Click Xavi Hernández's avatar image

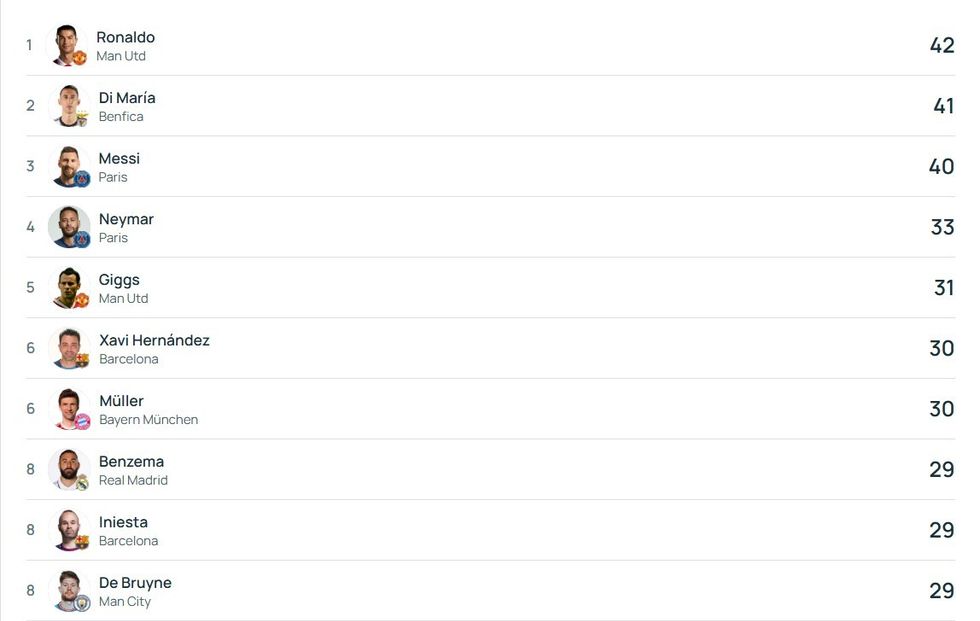69,348
